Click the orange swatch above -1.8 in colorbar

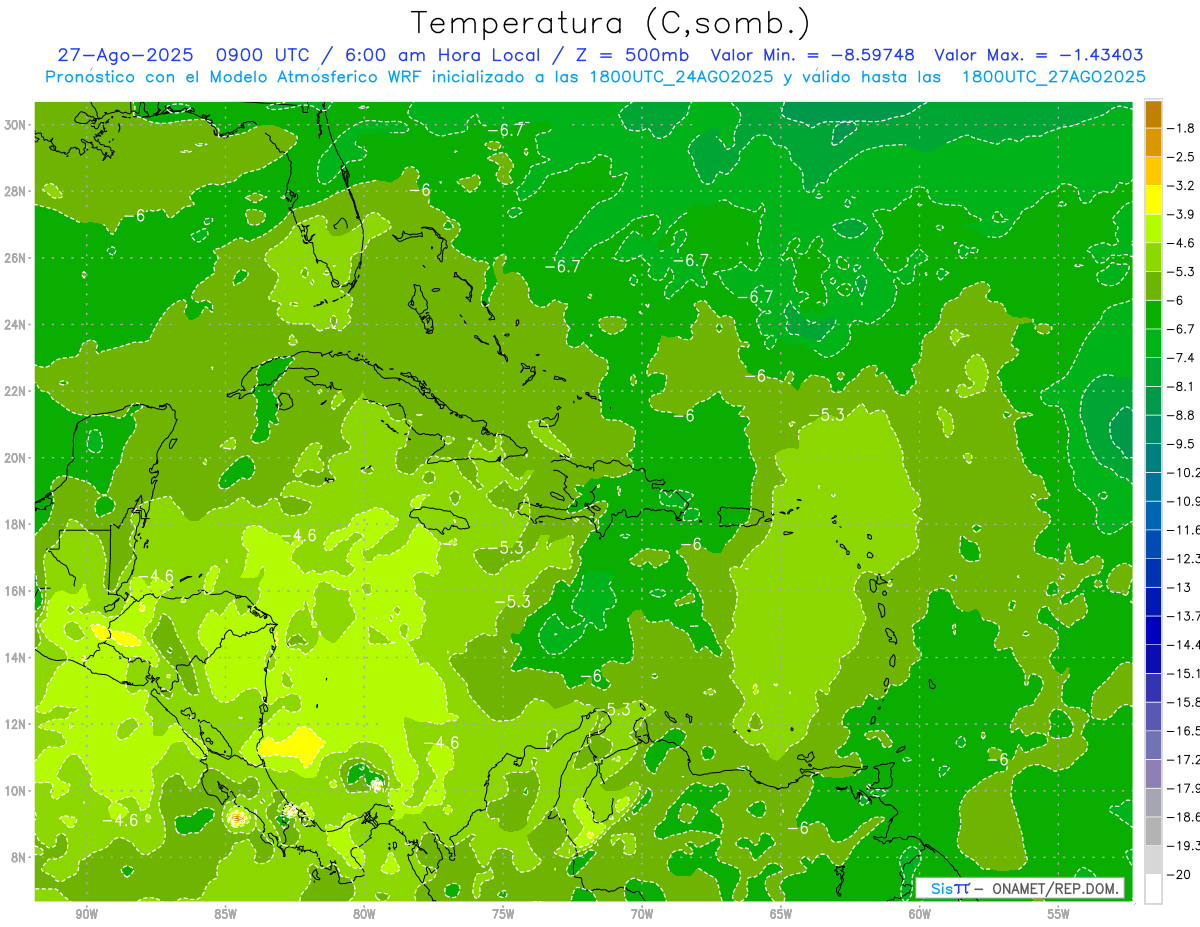click(1153, 114)
